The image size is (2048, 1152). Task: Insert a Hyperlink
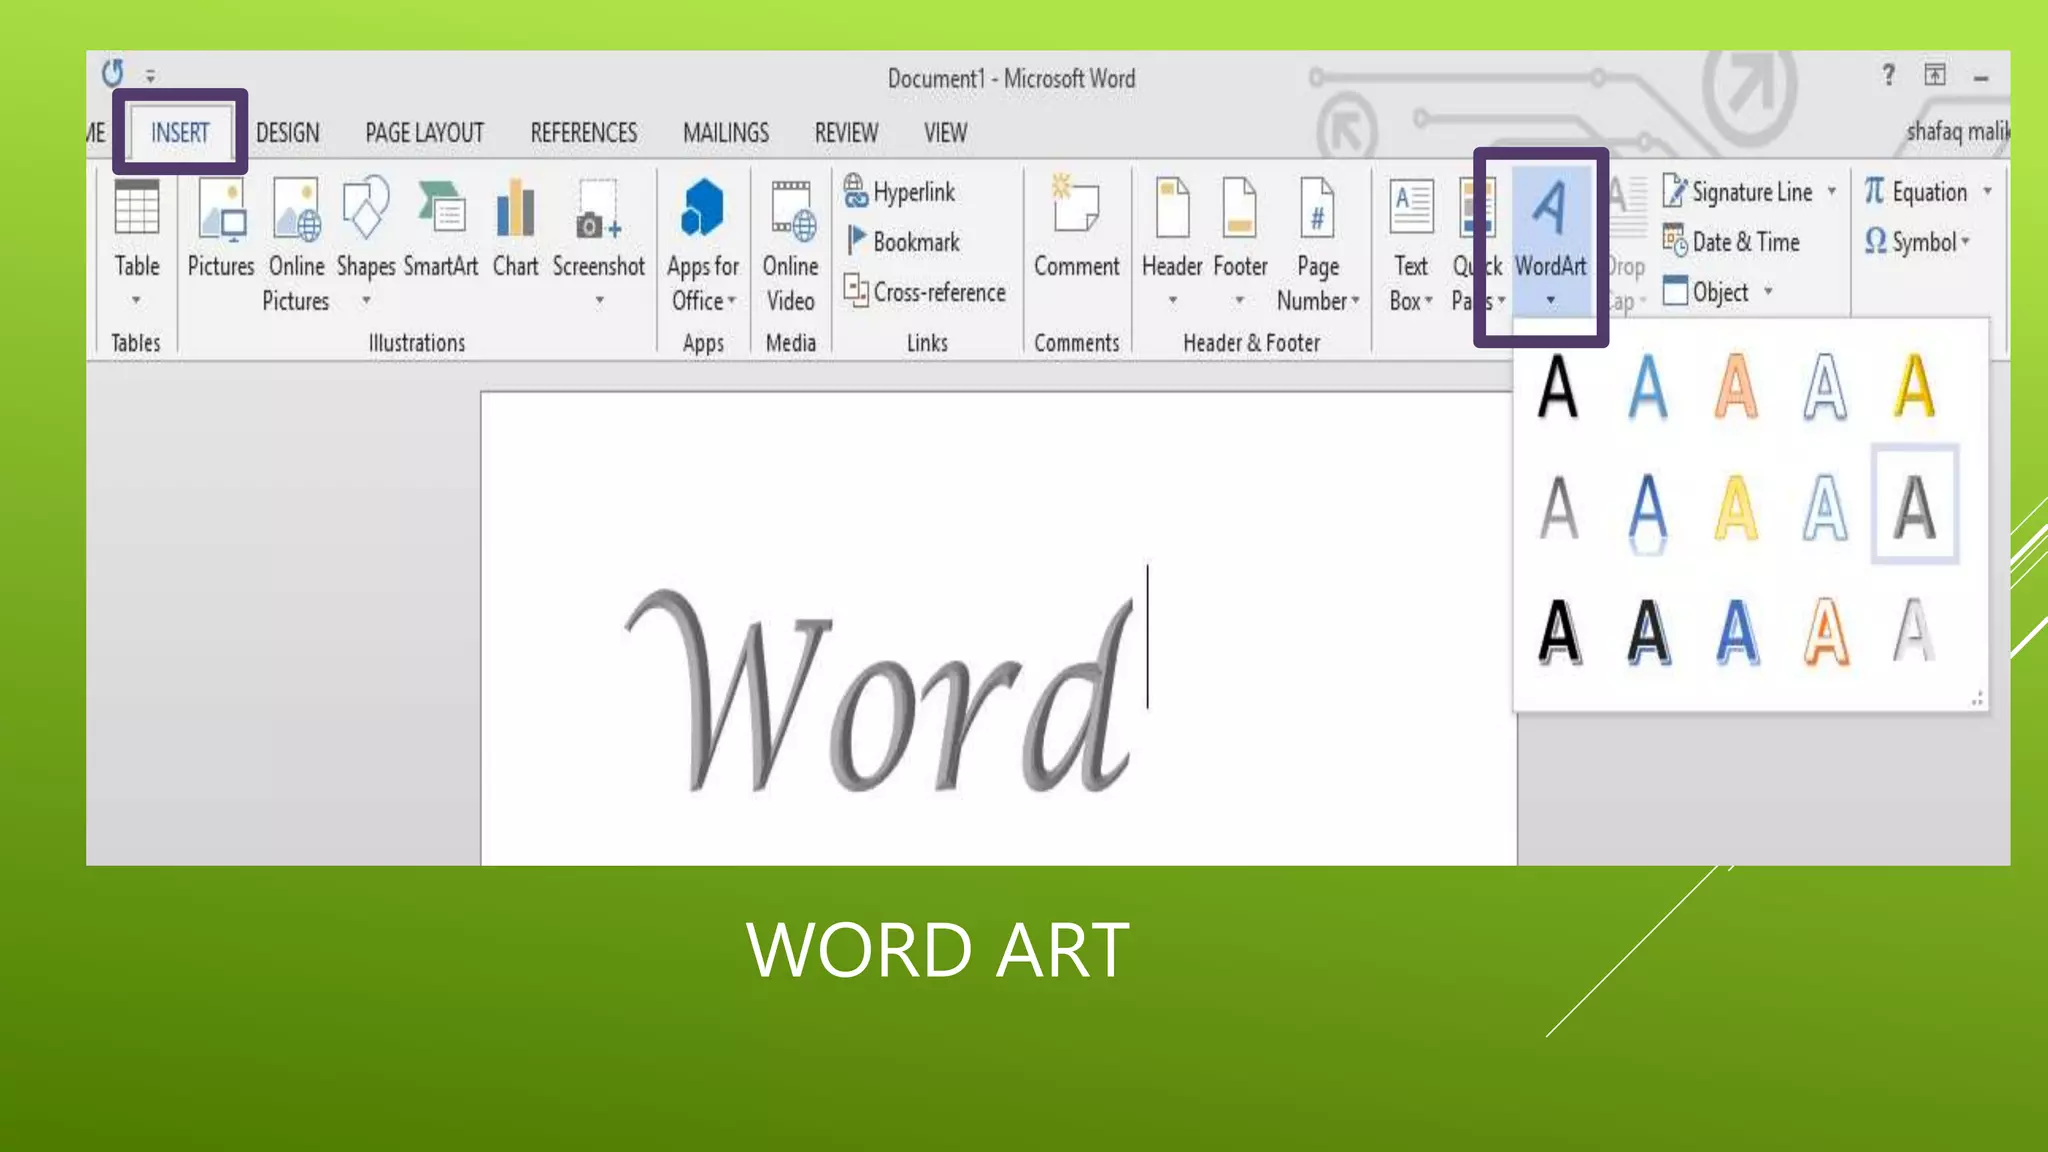pos(899,191)
